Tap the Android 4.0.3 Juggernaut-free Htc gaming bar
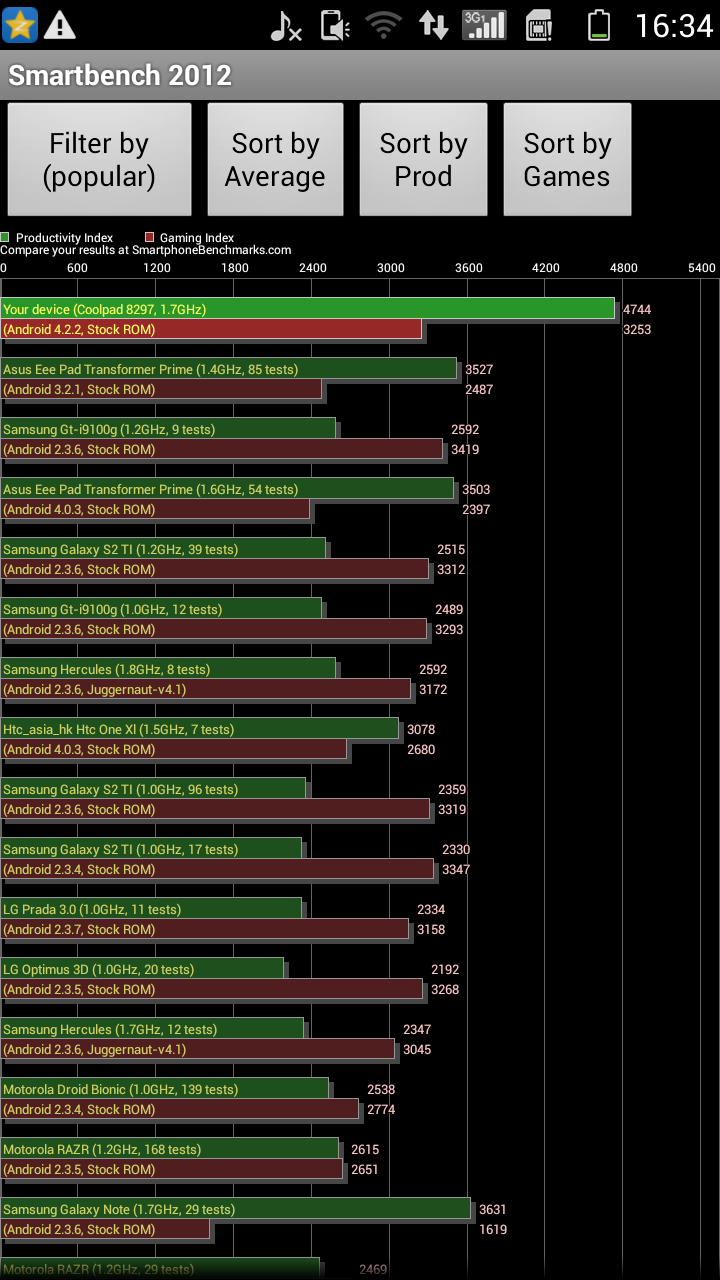720x1280 pixels. tap(174, 749)
